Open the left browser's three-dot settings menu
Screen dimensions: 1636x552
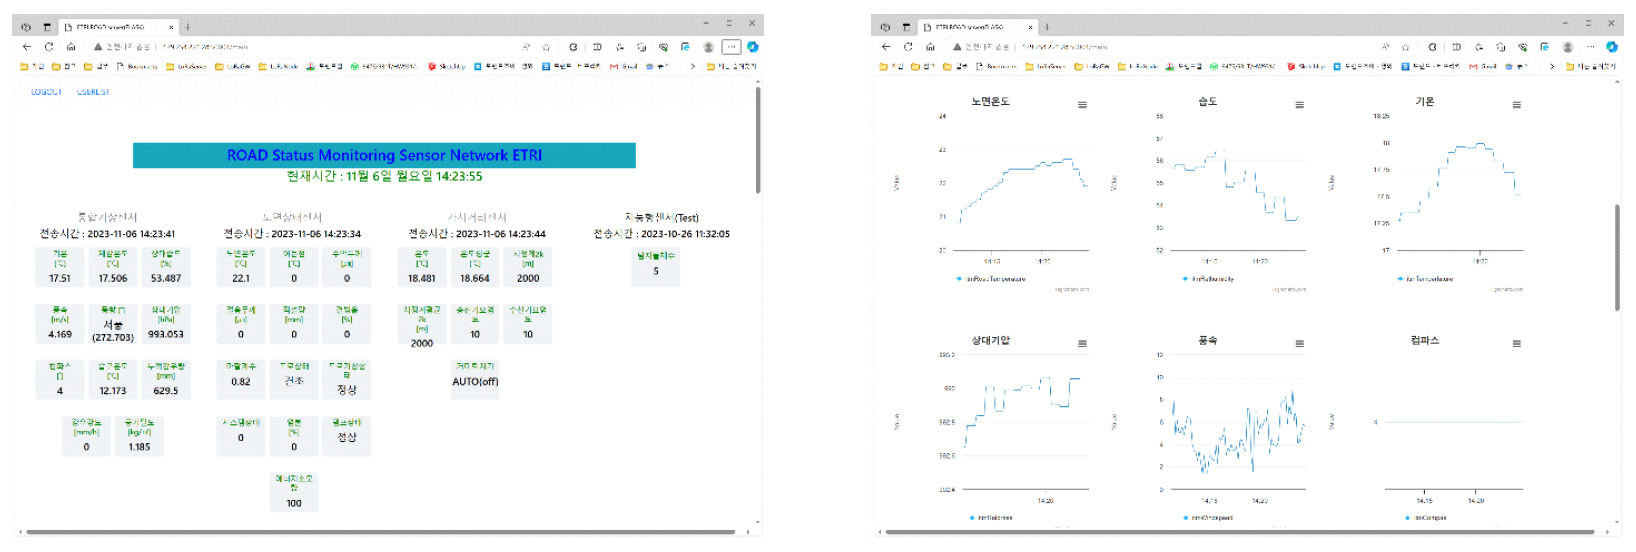tap(731, 47)
